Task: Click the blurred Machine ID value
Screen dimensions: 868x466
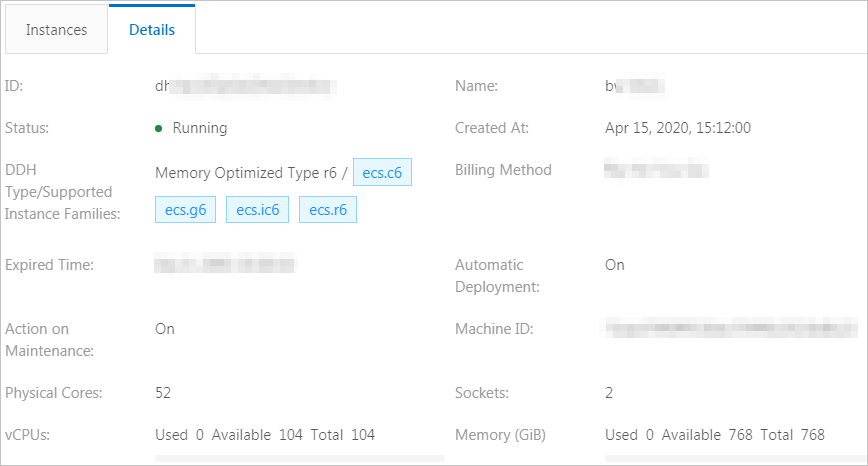Action: 731,328
